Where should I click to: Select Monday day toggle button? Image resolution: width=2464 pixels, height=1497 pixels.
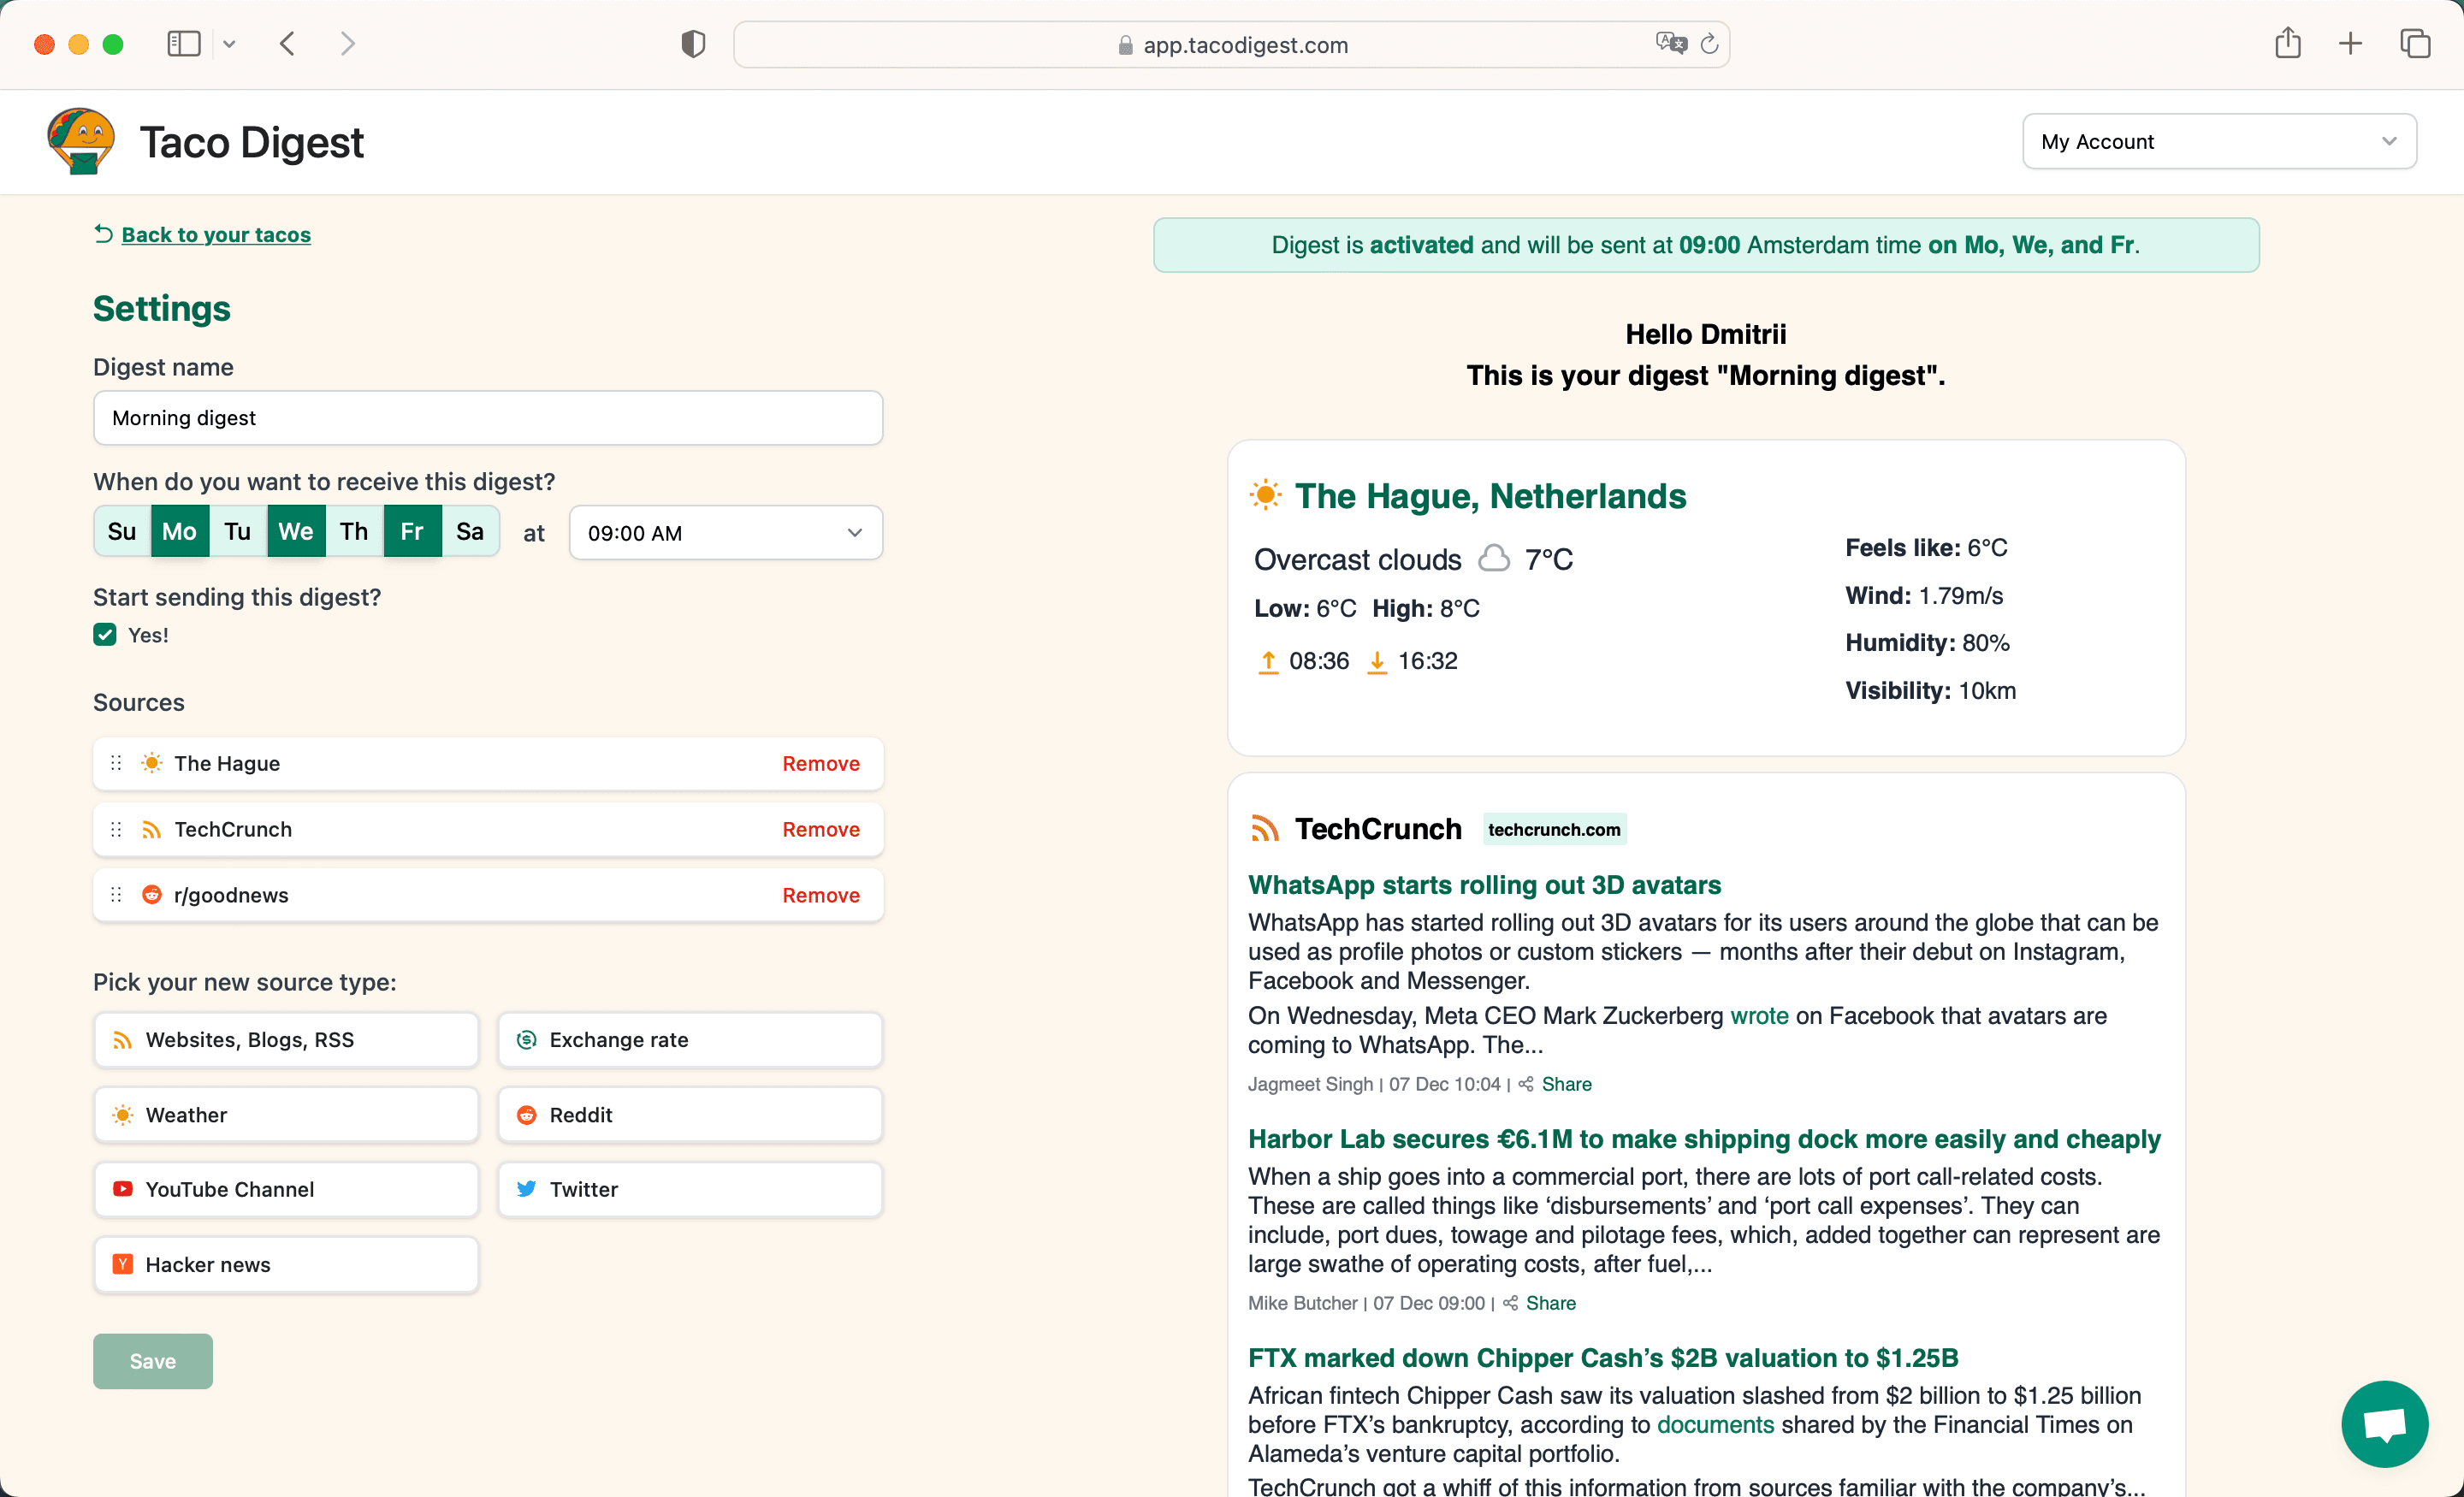tap(178, 528)
